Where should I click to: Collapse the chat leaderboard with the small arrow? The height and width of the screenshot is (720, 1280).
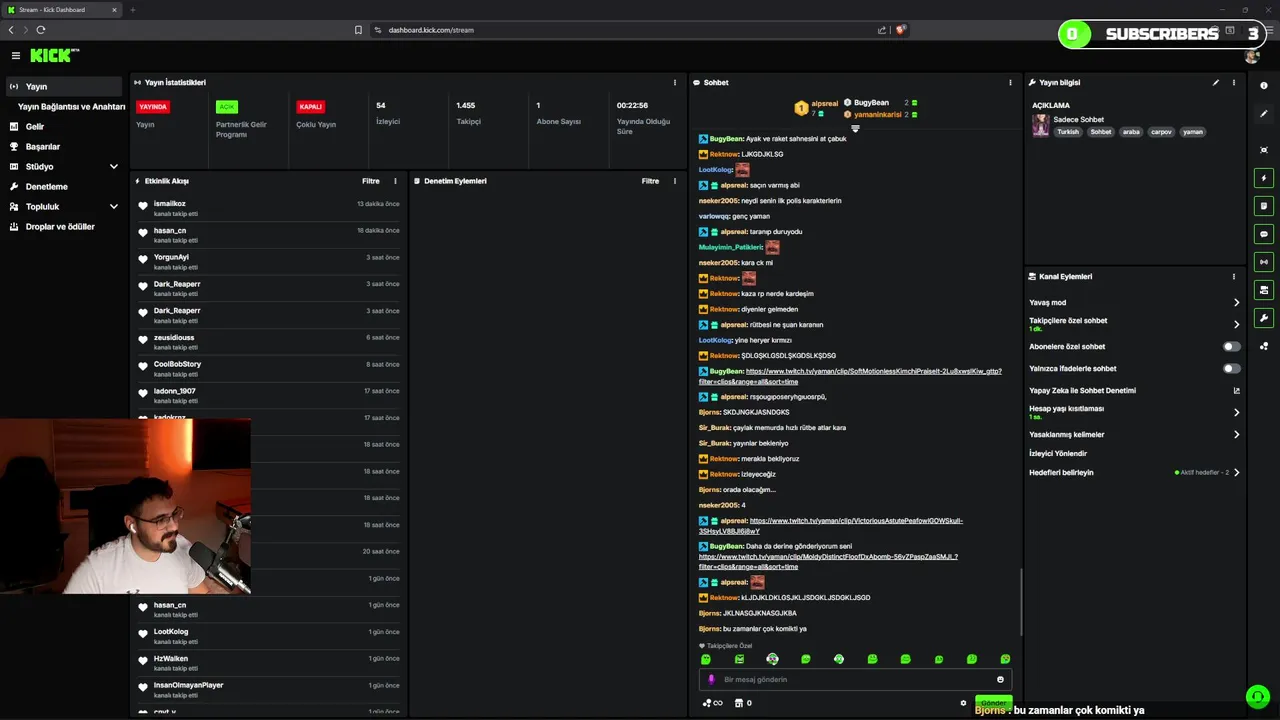[855, 129]
